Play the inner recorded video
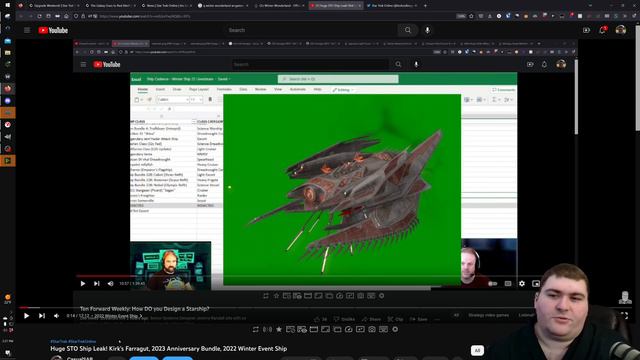The height and width of the screenshot is (360, 640). pyautogui.click(x=83, y=283)
